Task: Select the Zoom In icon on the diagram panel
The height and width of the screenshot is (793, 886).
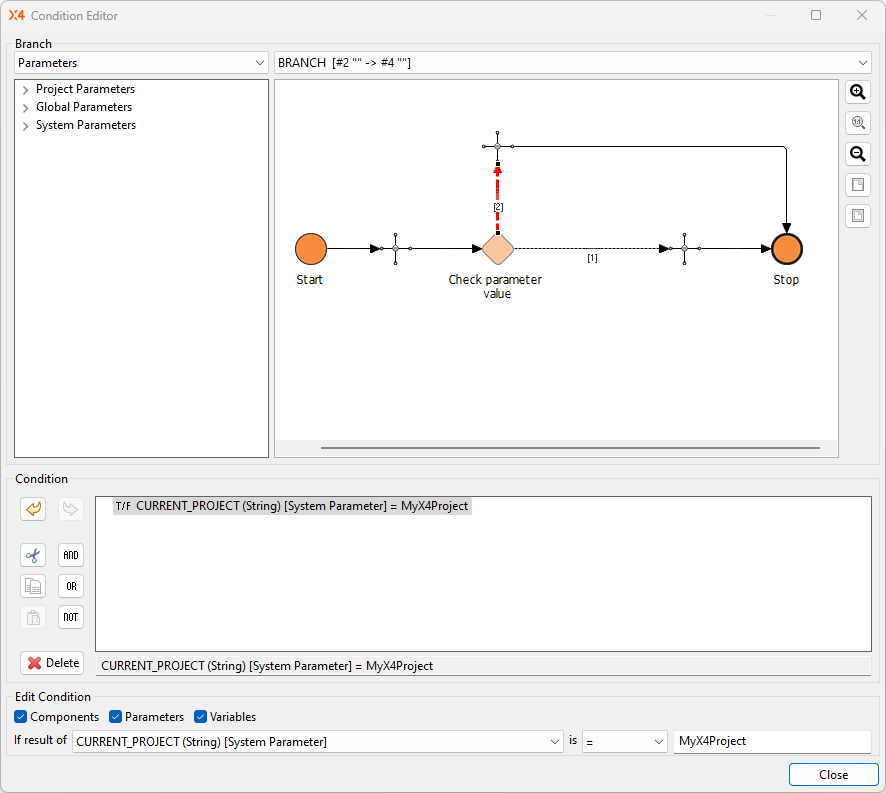Action: pyautogui.click(x=857, y=92)
